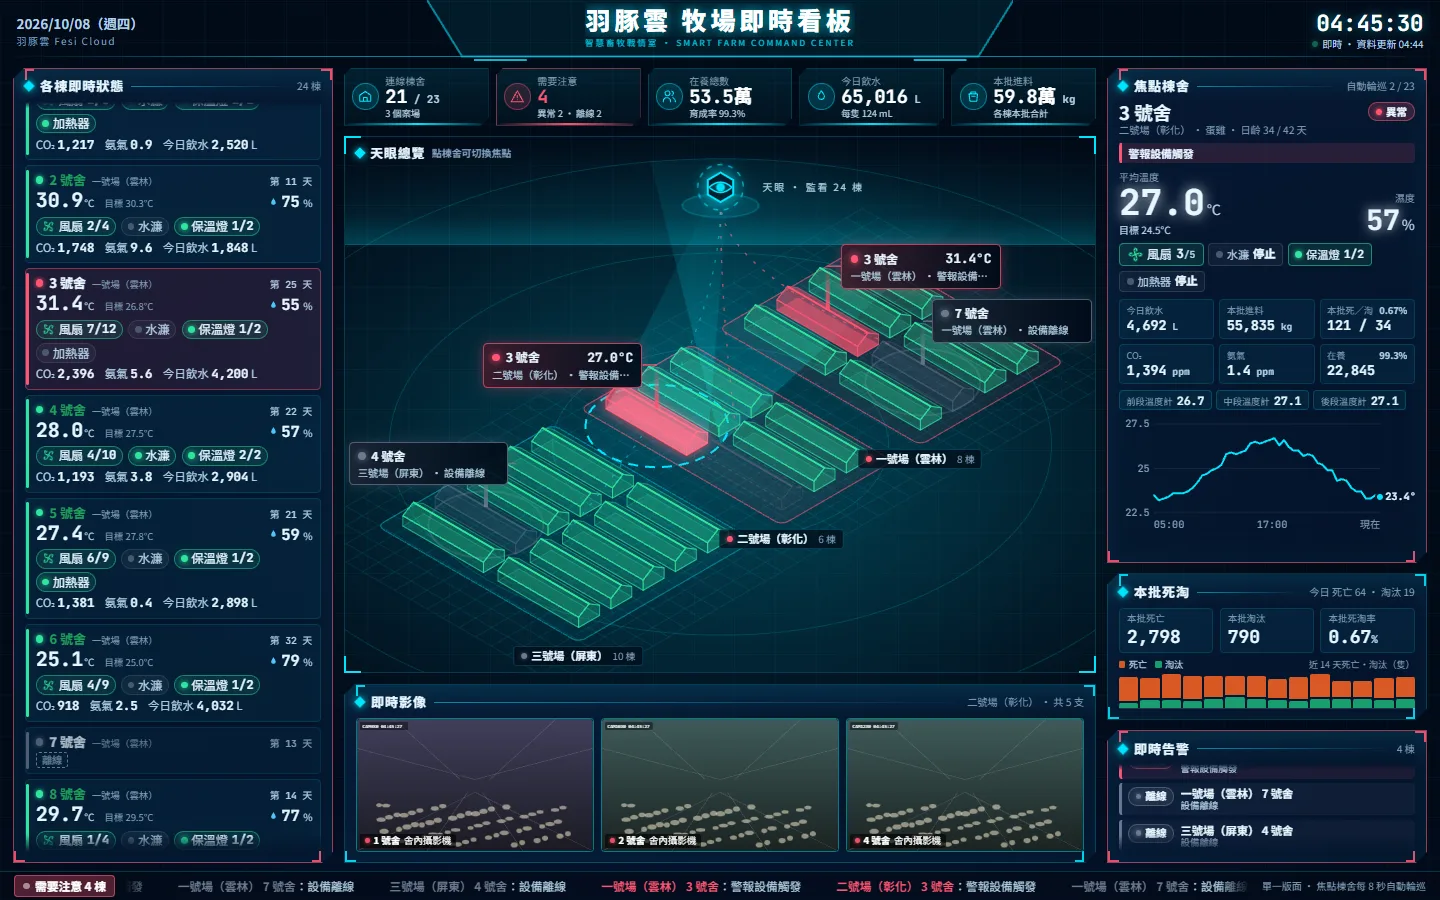Toggle 2號舍 保溫燈 1/2 chip
The height and width of the screenshot is (900, 1440).
point(217,227)
